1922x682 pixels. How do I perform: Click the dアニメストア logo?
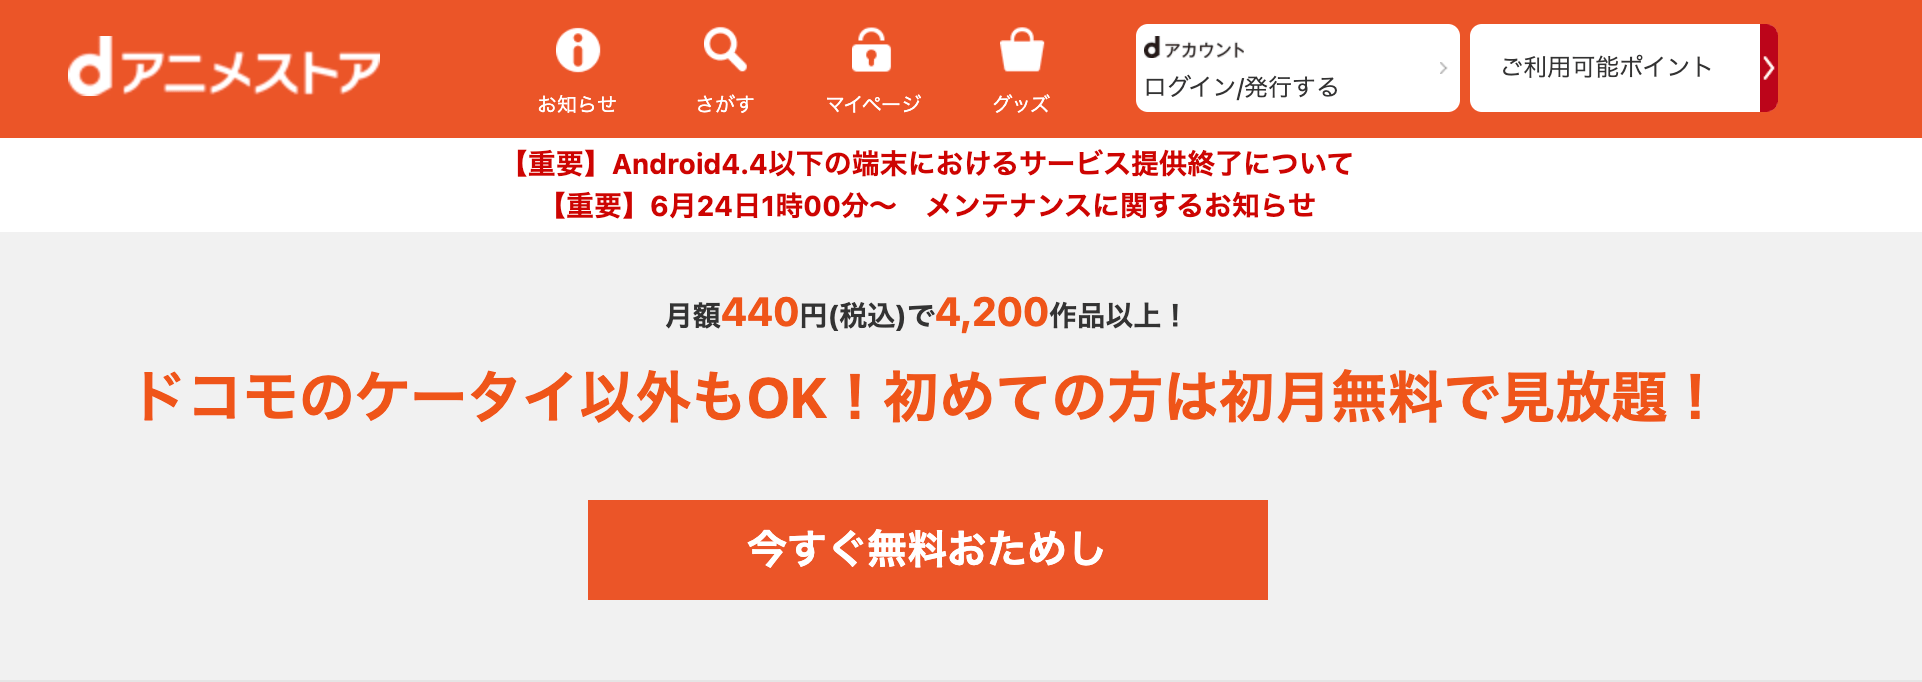coord(224,68)
